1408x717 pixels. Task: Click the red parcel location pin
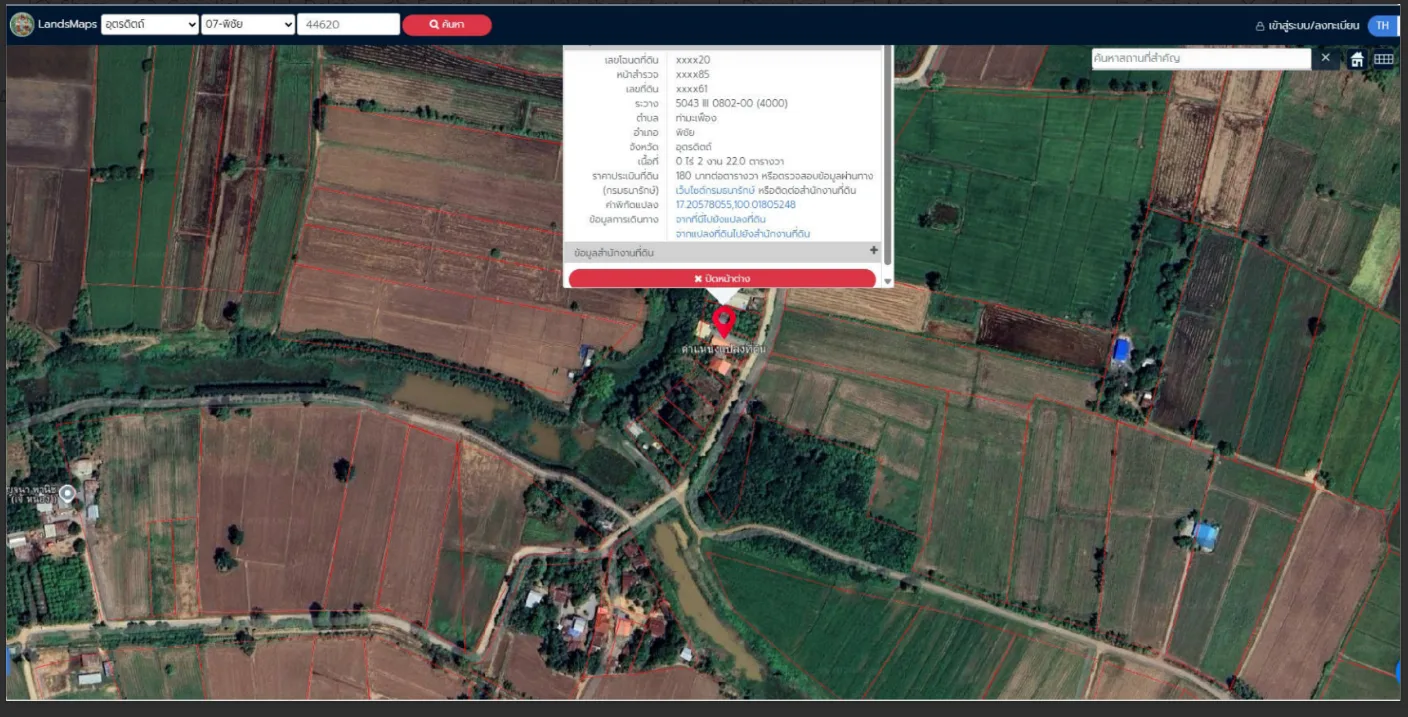(x=724, y=322)
